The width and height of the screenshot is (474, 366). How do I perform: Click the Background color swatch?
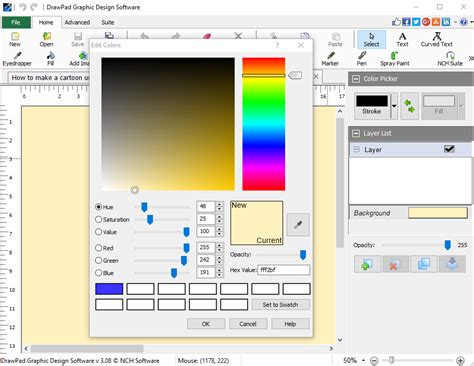pyautogui.click(x=438, y=213)
